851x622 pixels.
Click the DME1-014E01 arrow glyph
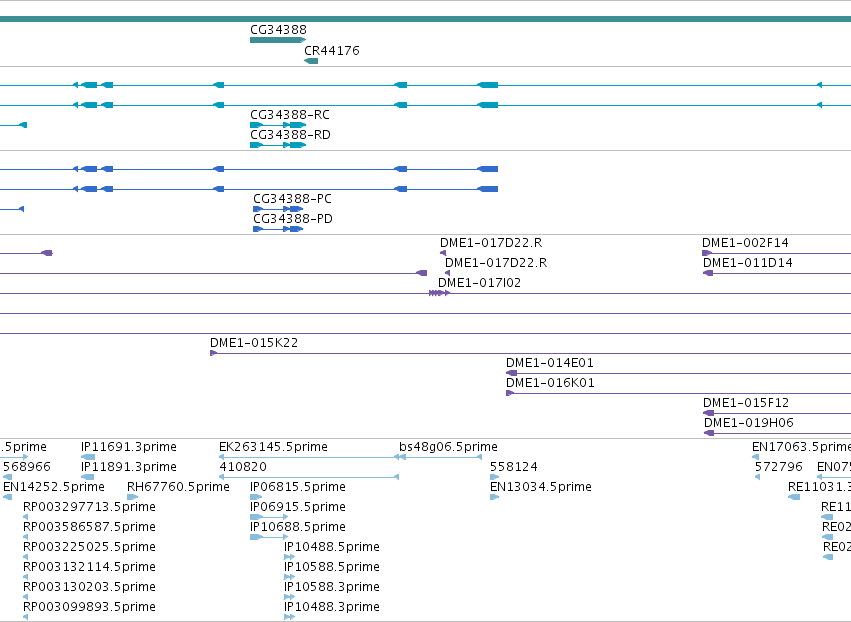[x=511, y=373]
